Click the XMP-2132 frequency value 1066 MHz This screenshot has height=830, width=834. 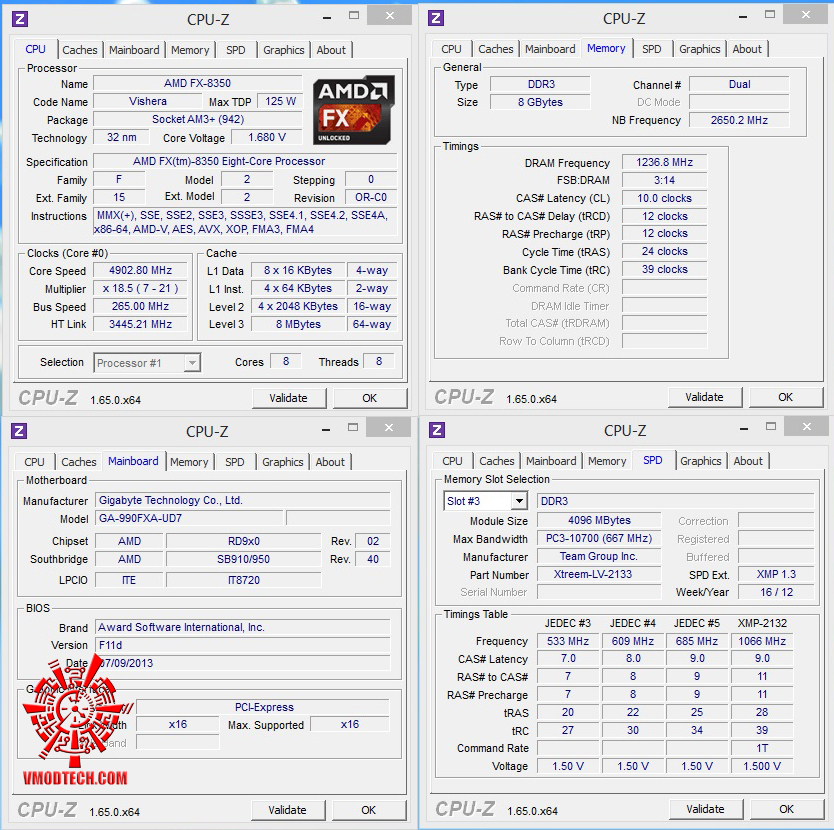point(762,641)
